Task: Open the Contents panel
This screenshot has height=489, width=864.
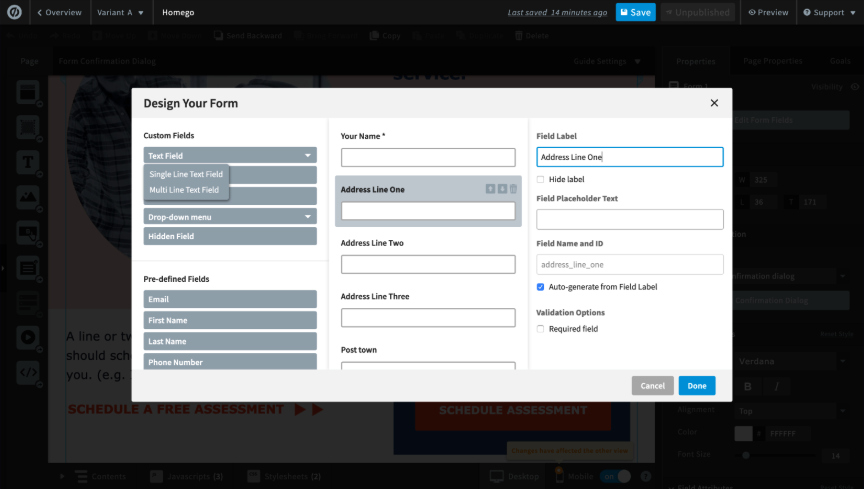Action: coord(100,476)
